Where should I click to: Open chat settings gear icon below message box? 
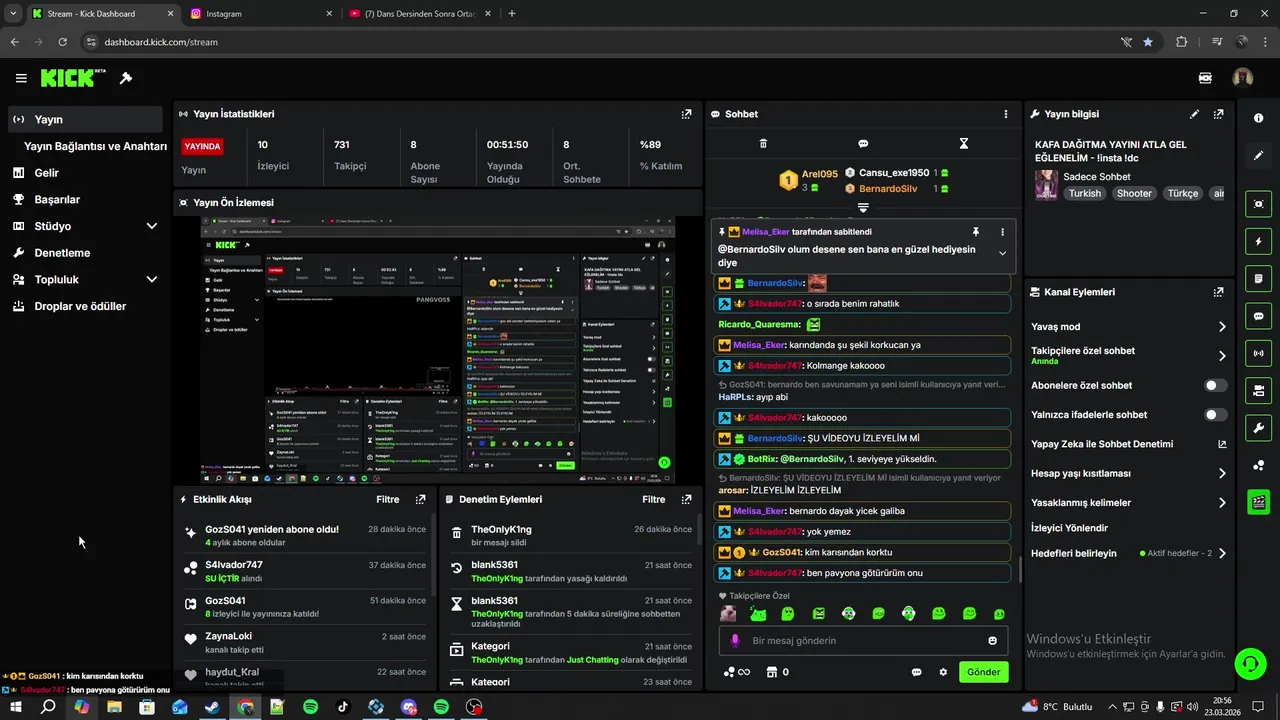click(x=943, y=672)
